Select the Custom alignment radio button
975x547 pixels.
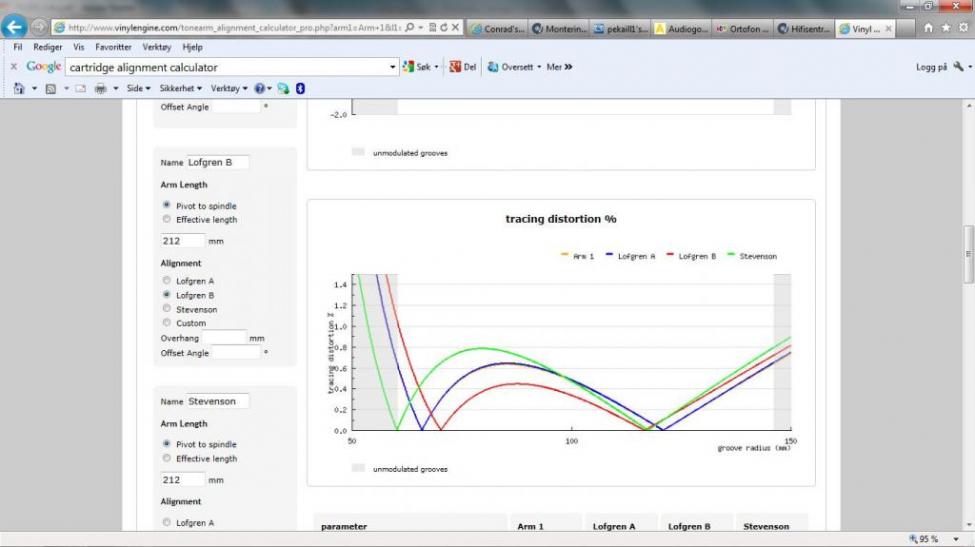point(166,323)
